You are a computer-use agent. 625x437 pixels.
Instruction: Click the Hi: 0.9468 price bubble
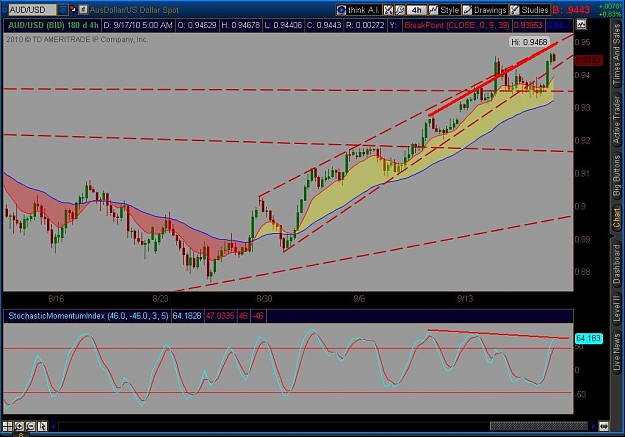pos(529,42)
